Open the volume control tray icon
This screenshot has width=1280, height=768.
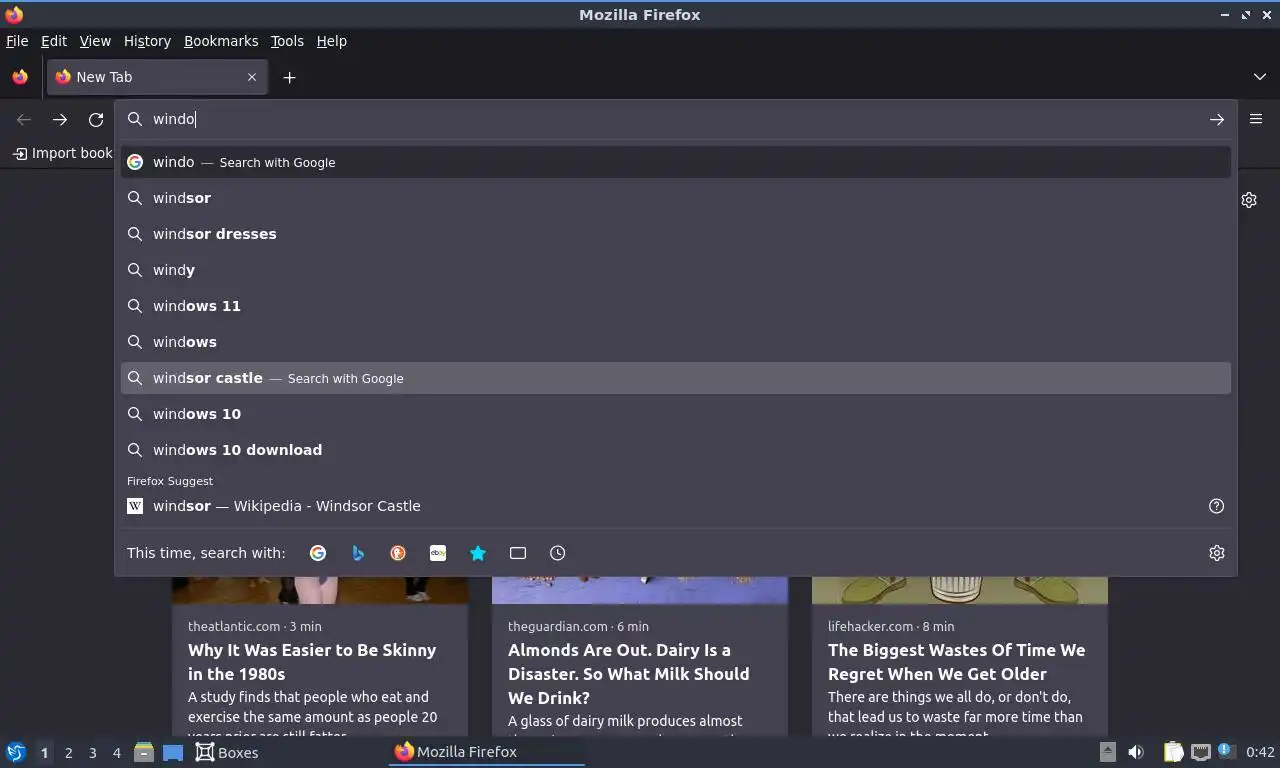click(1136, 752)
